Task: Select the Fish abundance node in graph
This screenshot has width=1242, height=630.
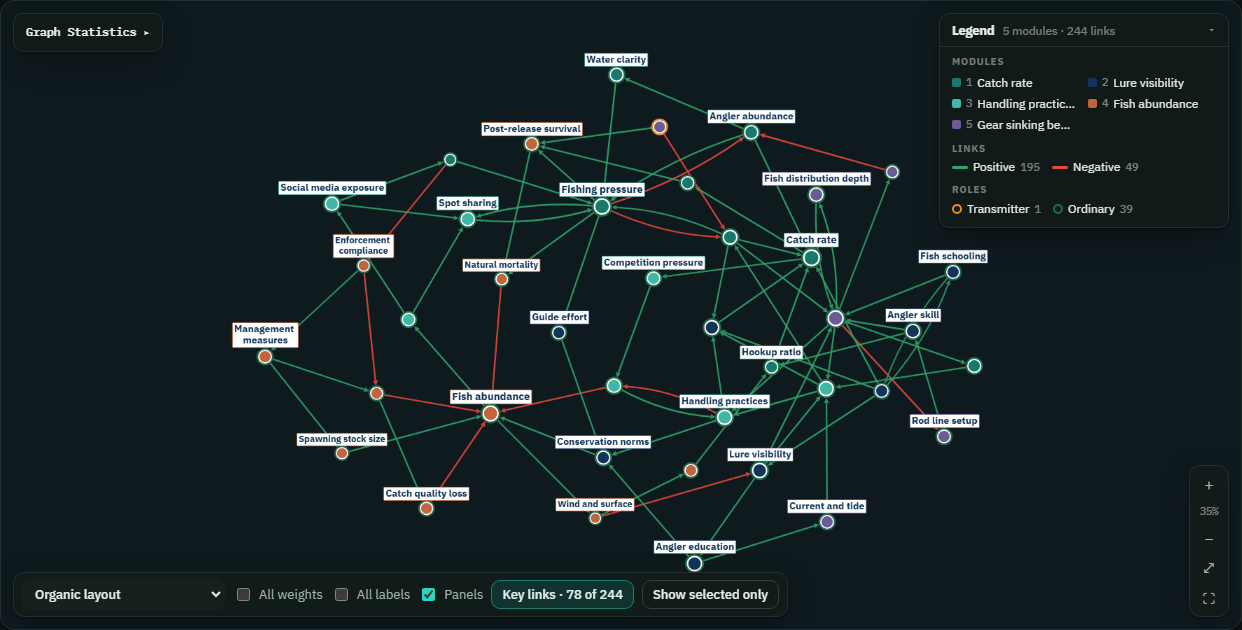Action: tap(491, 413)
